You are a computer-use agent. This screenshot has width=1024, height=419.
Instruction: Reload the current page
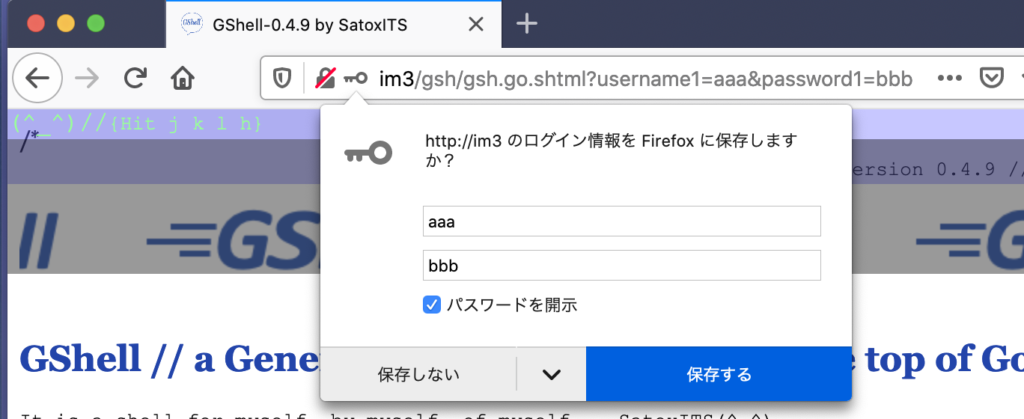[135, 79]
